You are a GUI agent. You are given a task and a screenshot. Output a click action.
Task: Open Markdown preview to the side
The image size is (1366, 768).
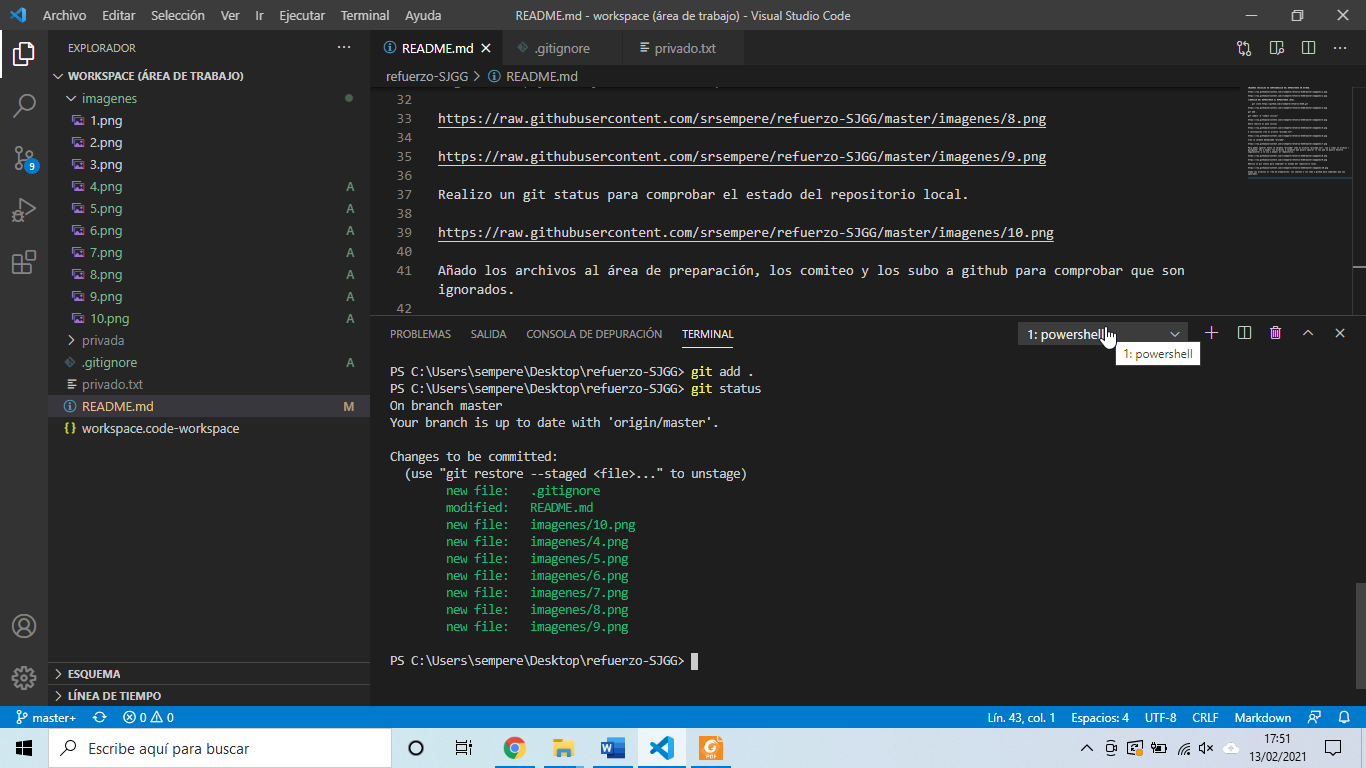(x=1276, y=48)
